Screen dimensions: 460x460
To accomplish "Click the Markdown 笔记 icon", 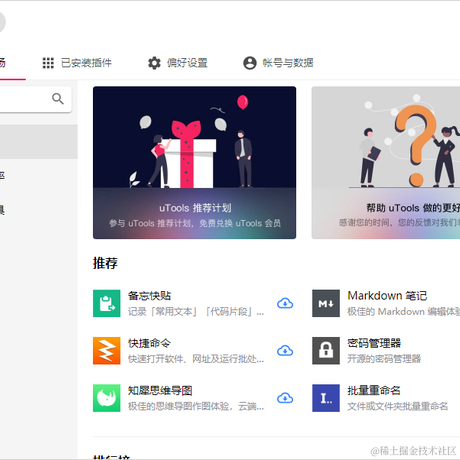I will (326, 303).
